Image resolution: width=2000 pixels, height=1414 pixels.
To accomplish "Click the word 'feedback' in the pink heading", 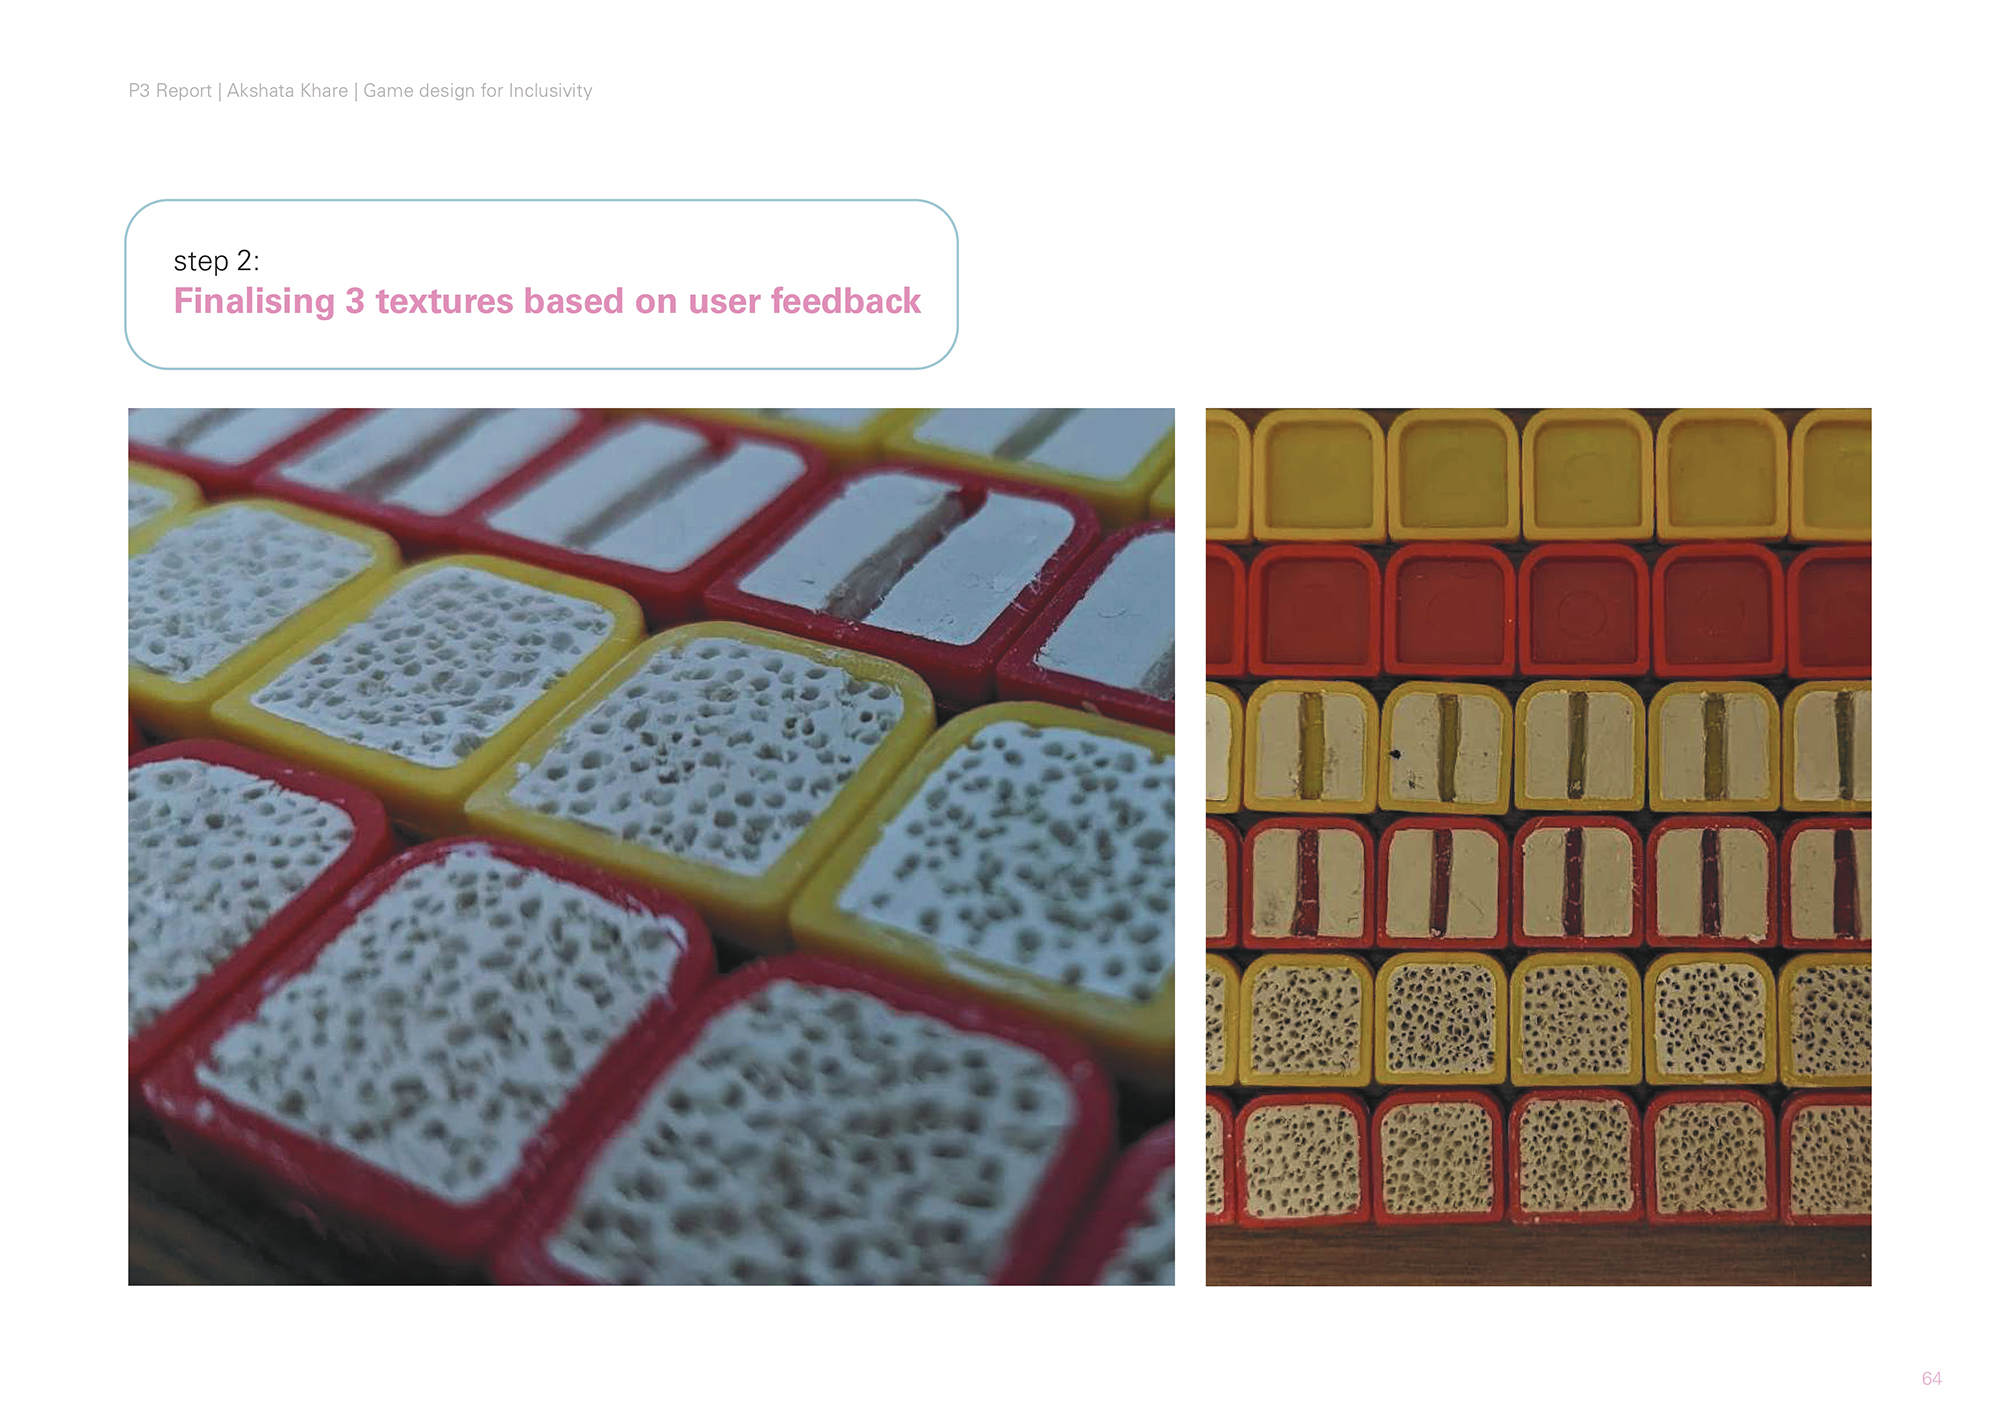I will coord(846,301).
